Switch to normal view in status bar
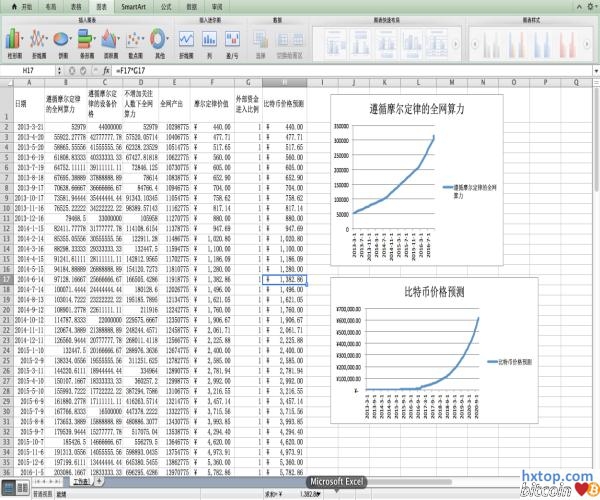The height and width of the screenshot is (500, 600). tap(8, 482)
